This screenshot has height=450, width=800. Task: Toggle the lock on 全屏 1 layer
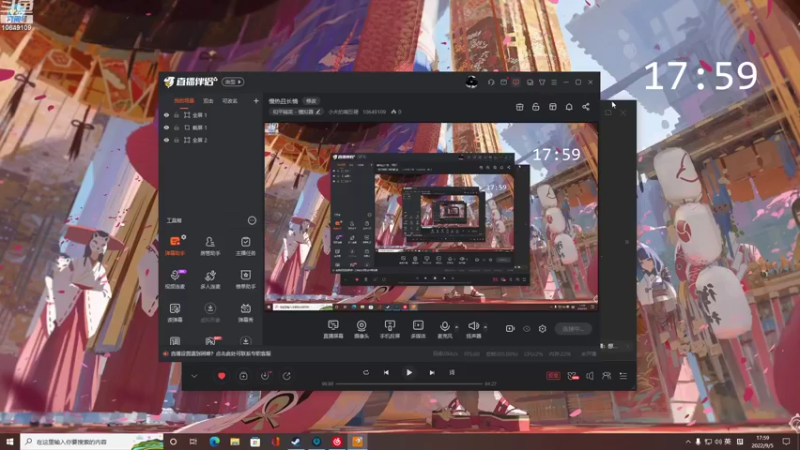177,115
